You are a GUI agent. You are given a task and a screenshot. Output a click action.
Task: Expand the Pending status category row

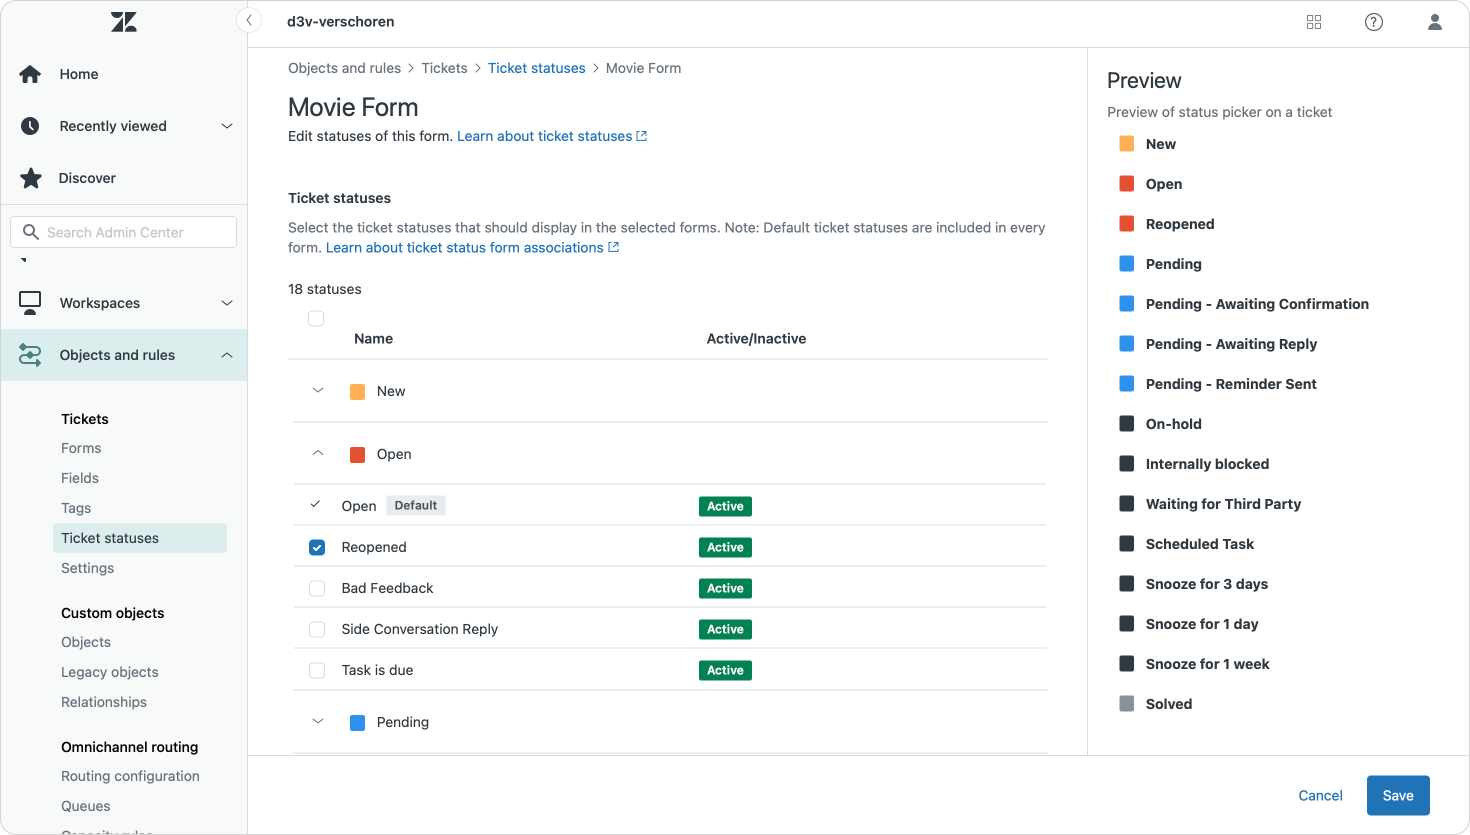click(x=318, y=722)
